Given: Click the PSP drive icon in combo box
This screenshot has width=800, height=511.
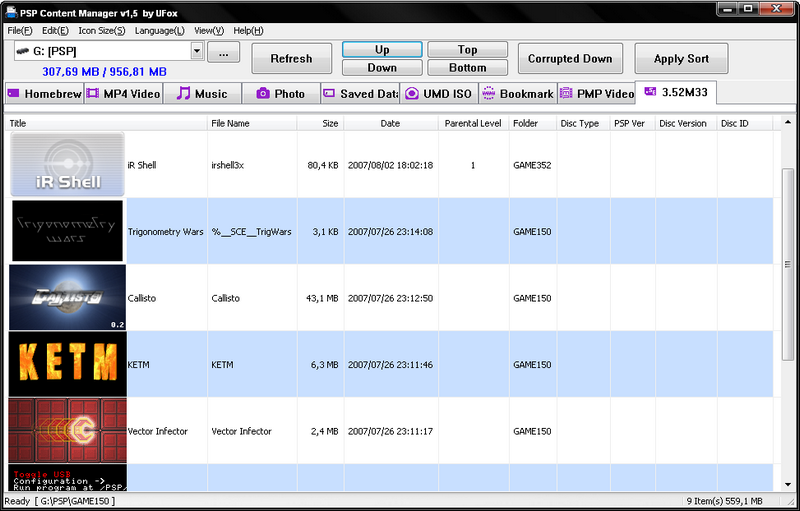Looking at the screenshot, I should click(22, 51).
